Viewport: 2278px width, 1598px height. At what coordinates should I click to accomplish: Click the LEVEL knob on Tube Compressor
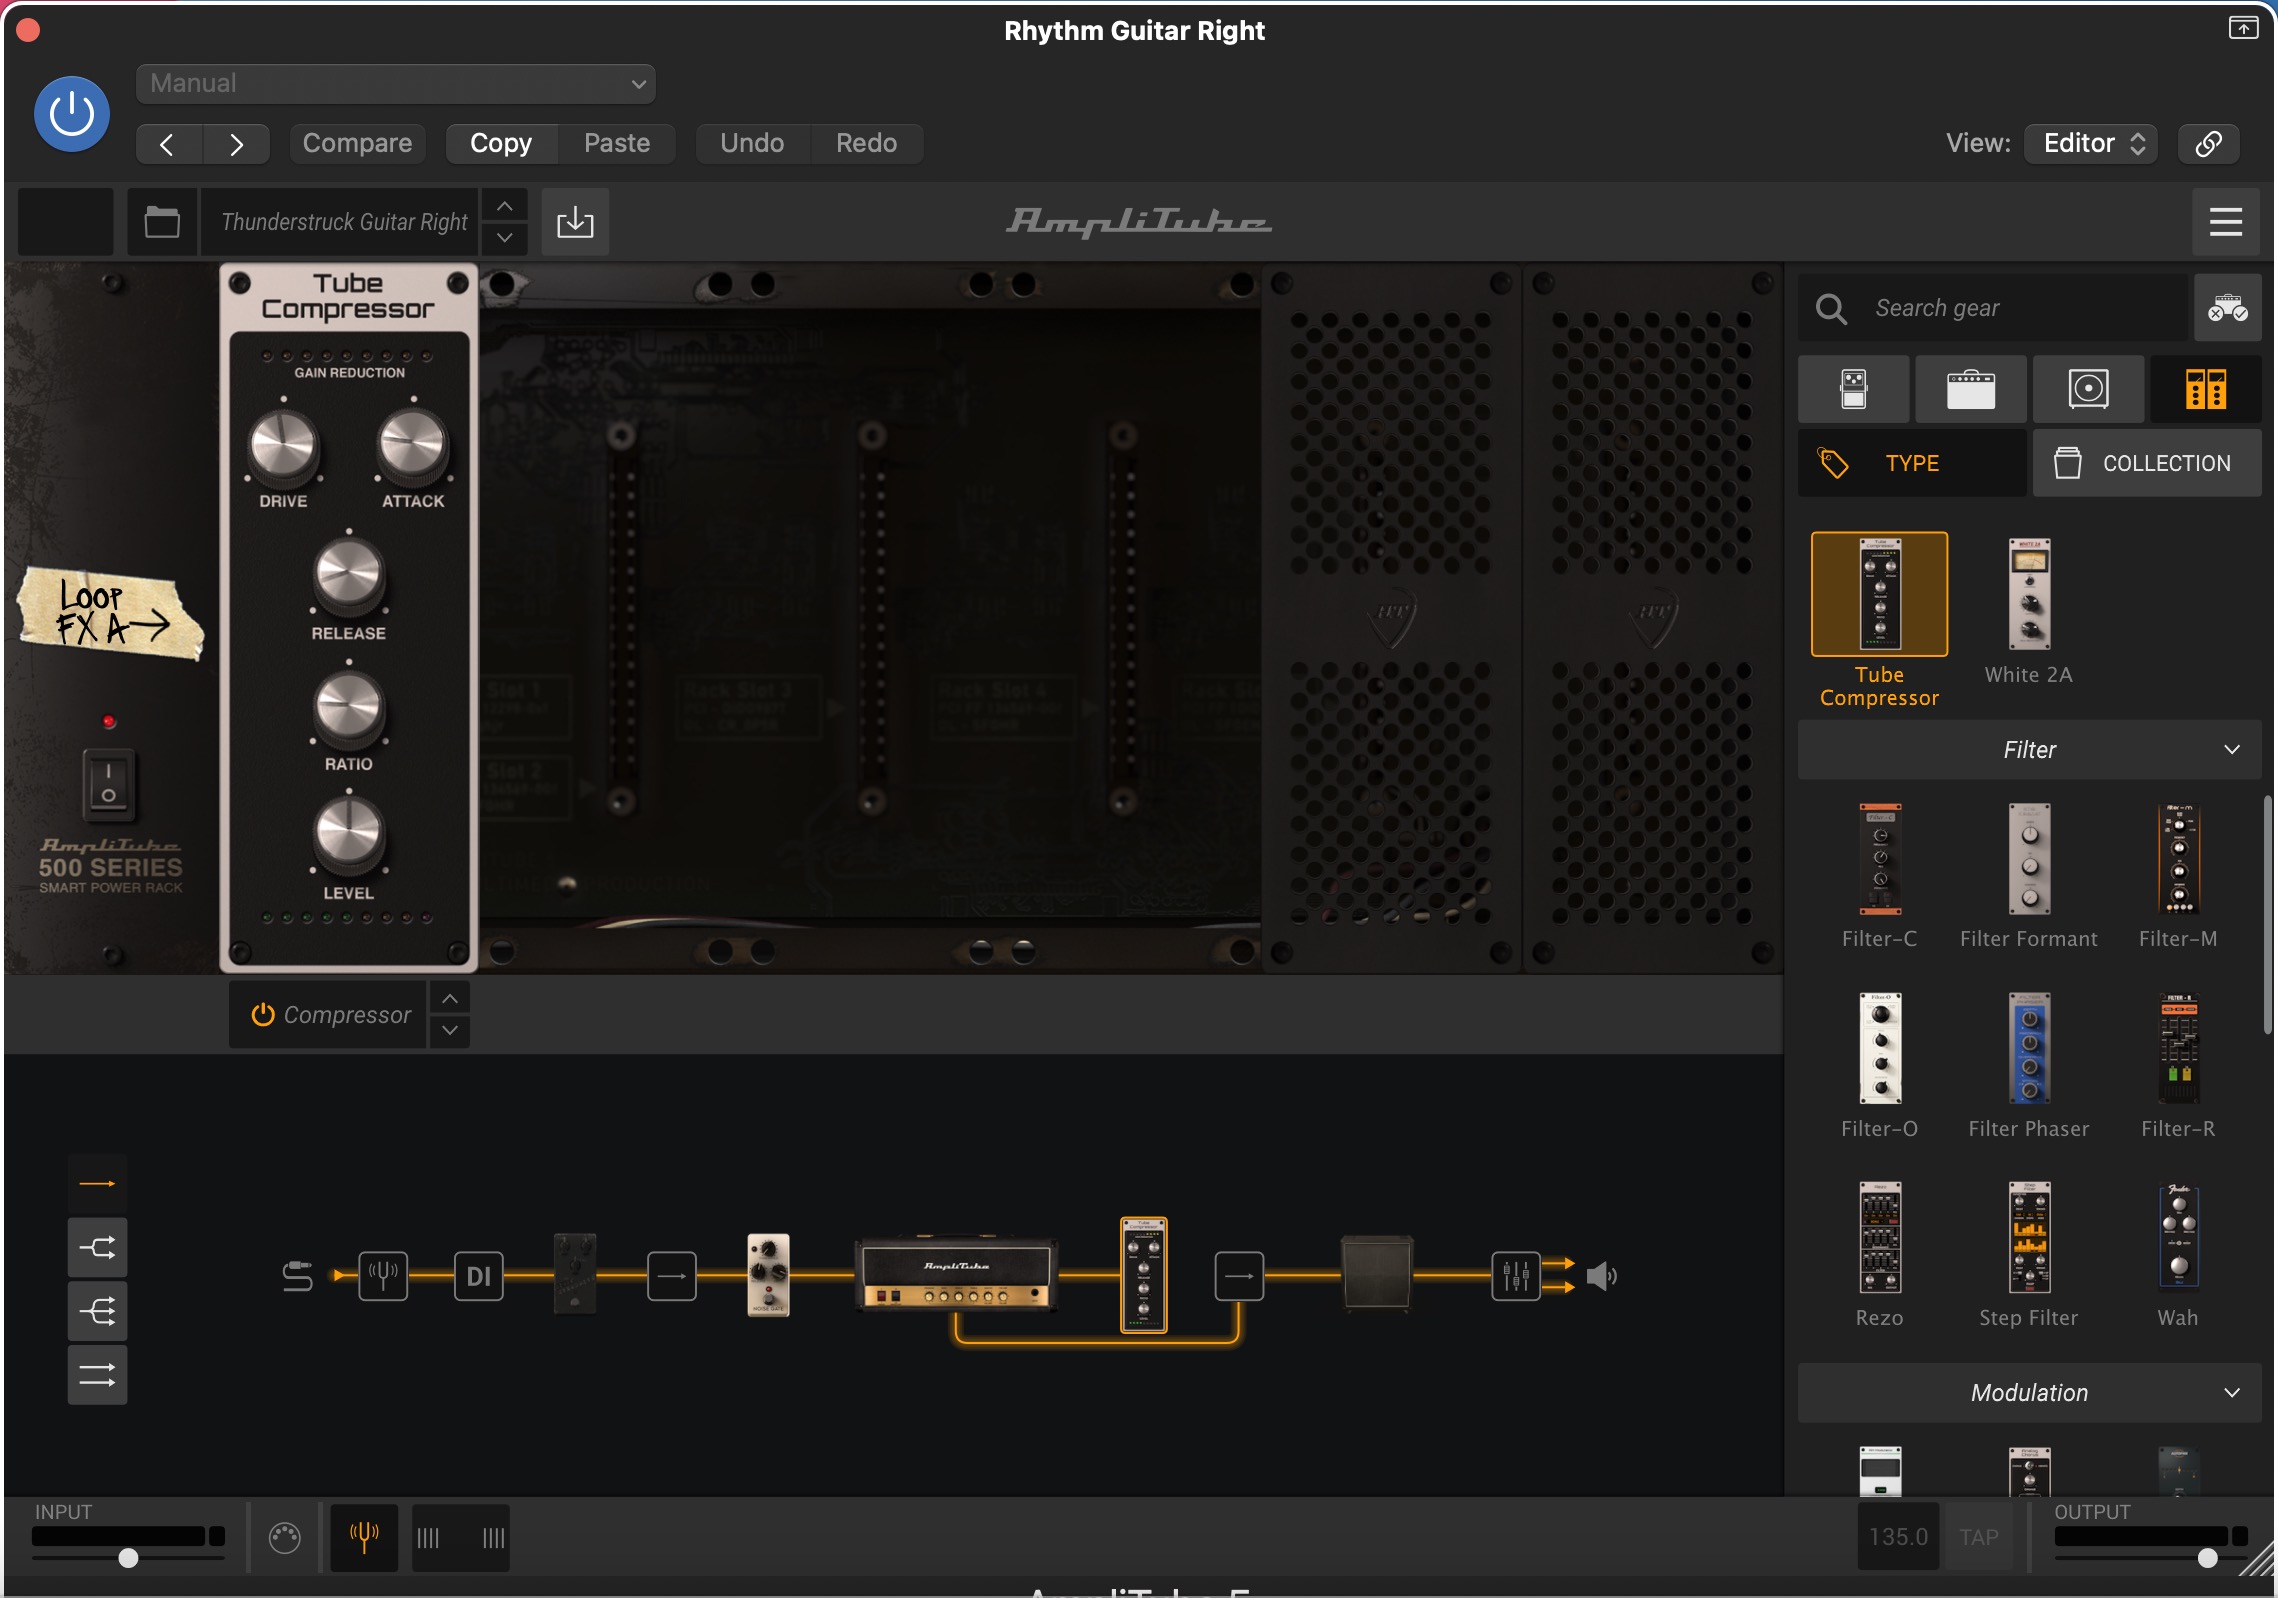pos(348,835)
